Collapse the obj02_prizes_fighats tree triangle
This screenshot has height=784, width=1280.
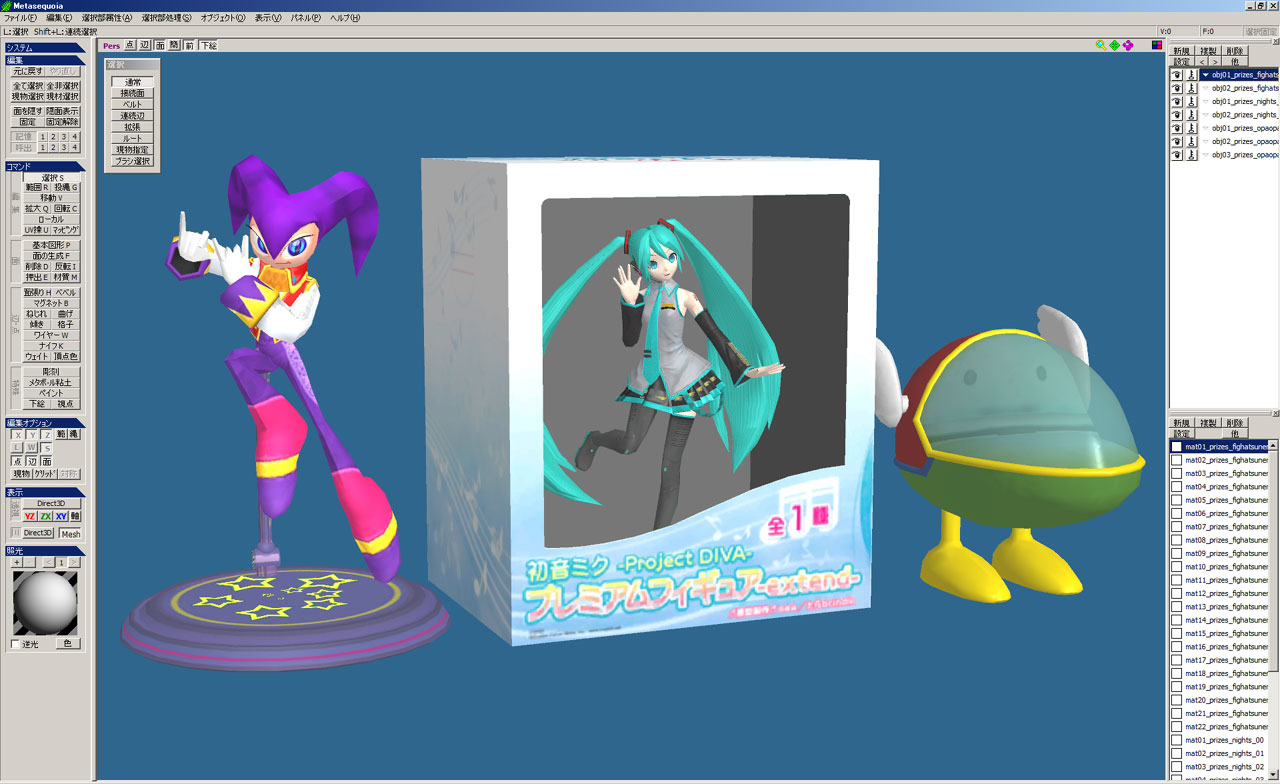click(1206, 88)
